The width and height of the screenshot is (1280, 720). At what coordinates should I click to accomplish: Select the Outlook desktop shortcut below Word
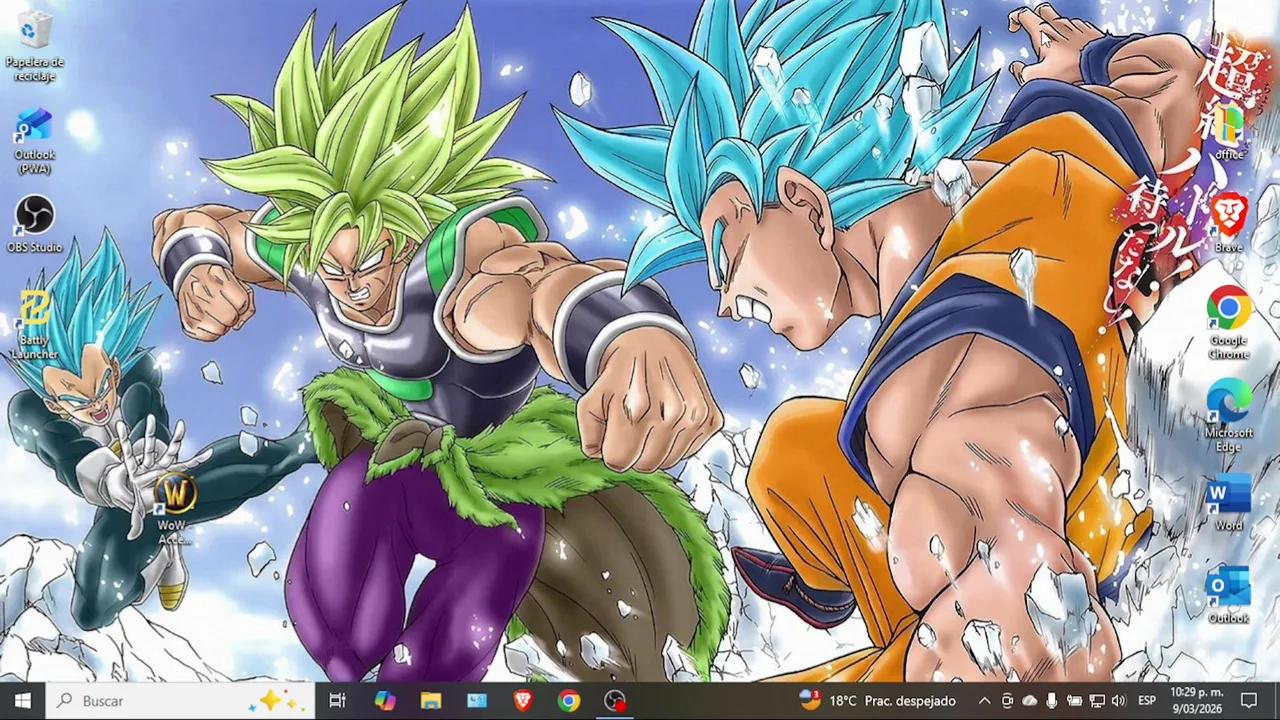click(1229, 594)
